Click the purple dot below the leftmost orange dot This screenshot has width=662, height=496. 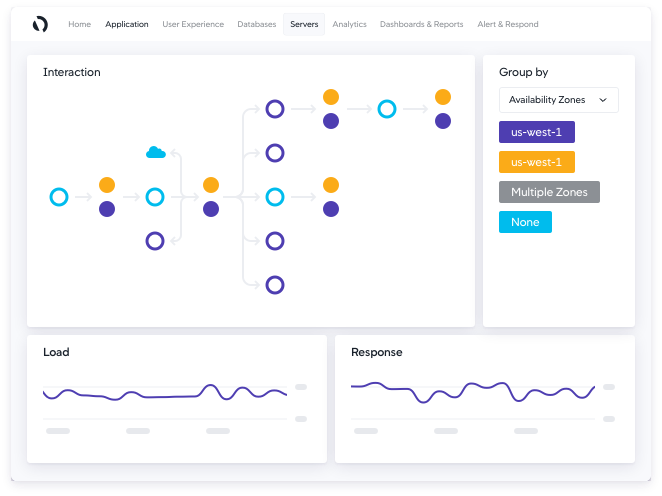107,209
